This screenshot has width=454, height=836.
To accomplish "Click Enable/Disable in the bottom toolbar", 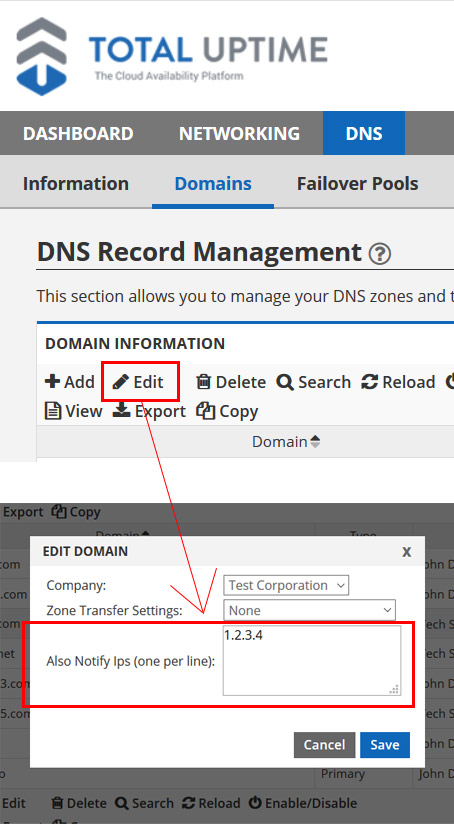I will click(303, 803).
